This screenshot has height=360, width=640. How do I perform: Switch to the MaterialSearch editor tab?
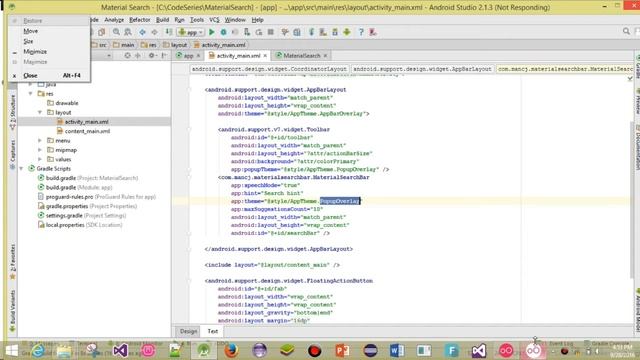[x=302, y=56]
